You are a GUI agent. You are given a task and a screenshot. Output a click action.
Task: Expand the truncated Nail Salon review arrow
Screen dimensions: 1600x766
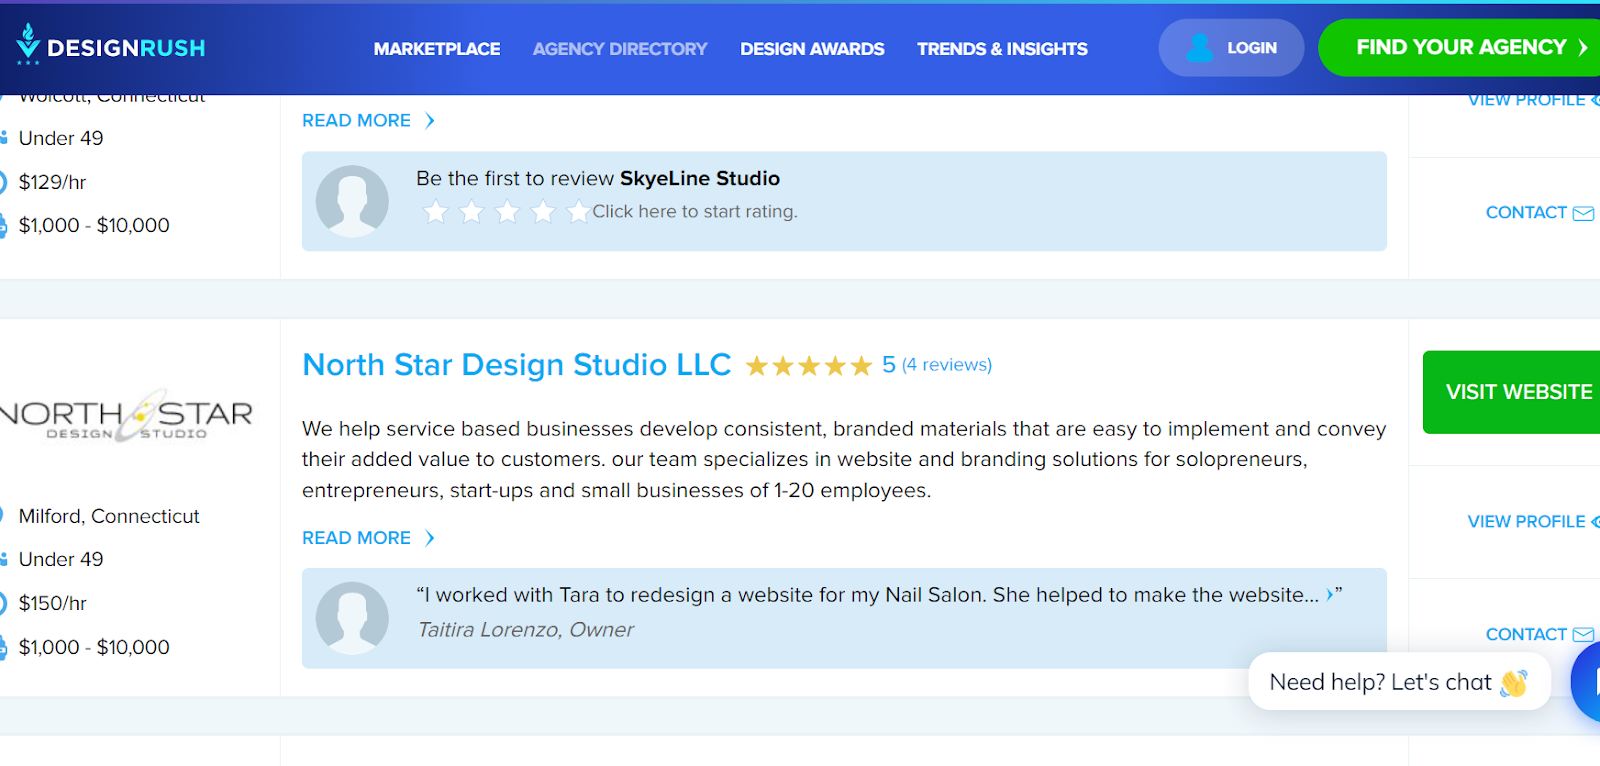[1330, 595]
